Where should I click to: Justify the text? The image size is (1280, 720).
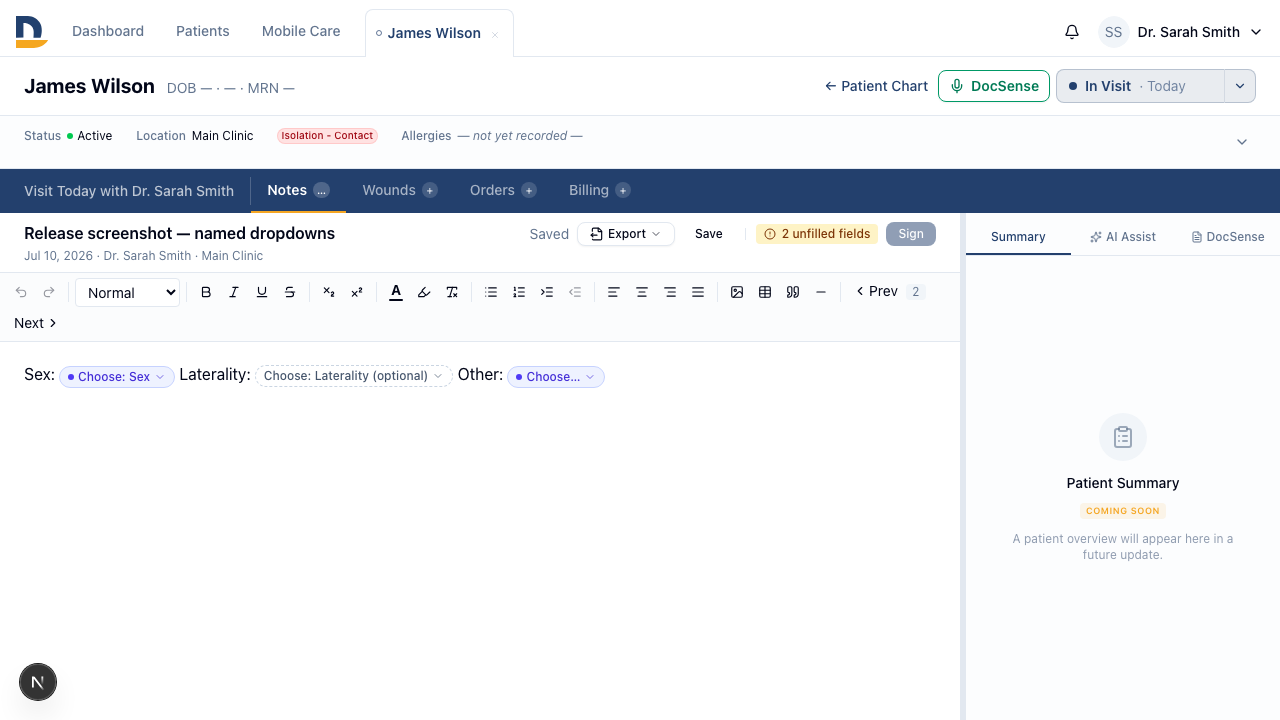(x=698, y=292)
